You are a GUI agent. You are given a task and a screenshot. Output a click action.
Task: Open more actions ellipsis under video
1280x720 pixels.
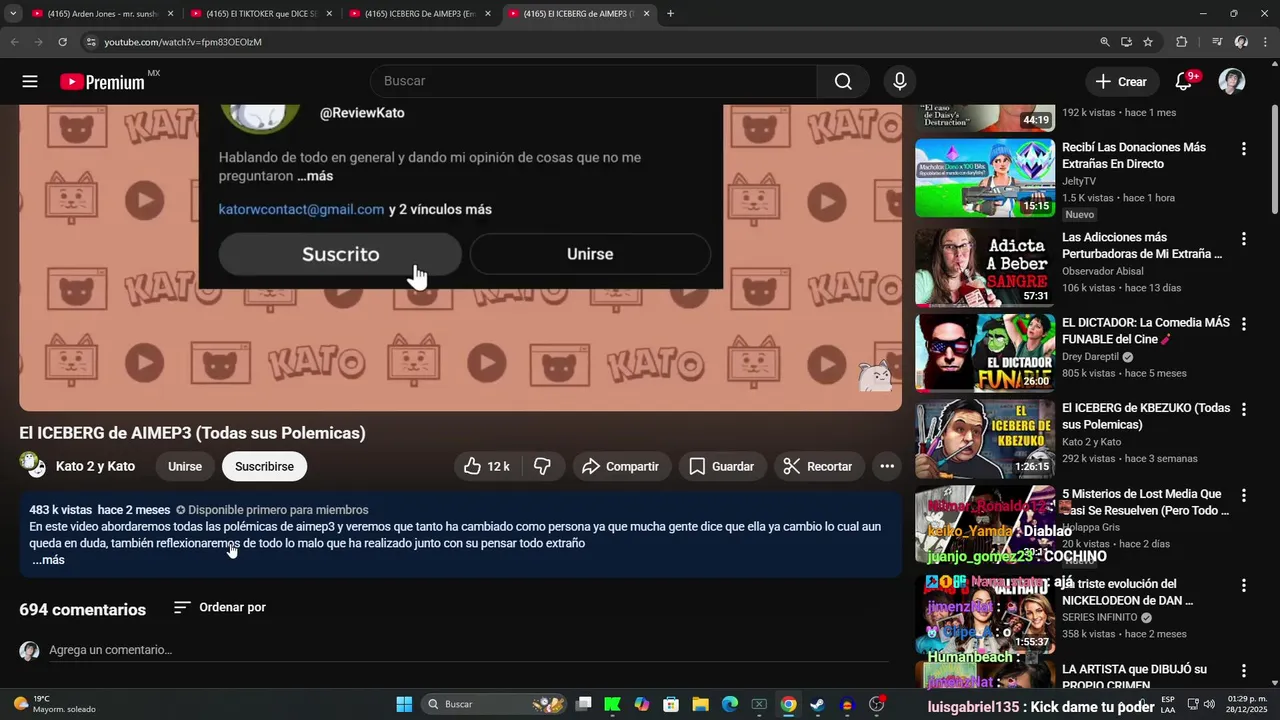click(x=887, y=466)
